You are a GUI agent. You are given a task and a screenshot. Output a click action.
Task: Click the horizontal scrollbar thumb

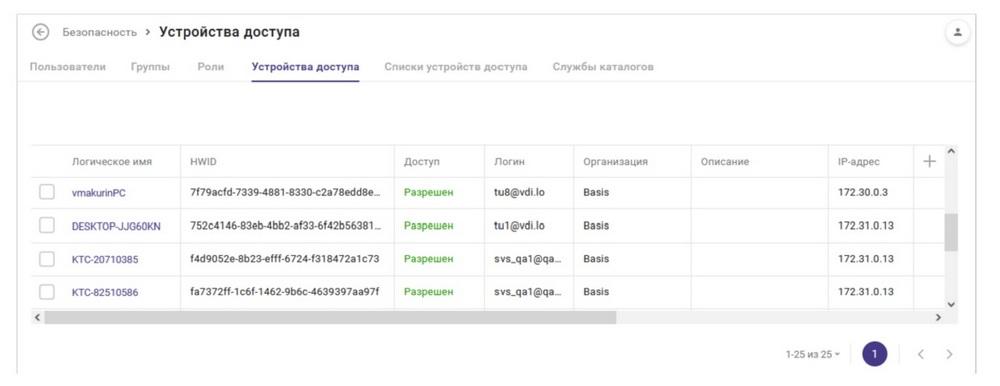coord(330,317)
